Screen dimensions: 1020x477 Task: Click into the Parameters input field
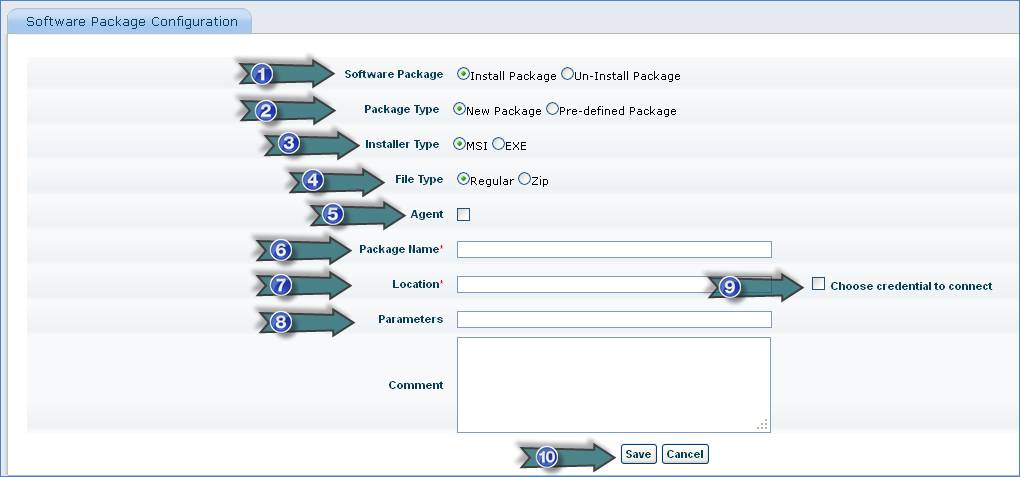pos(614,320)
